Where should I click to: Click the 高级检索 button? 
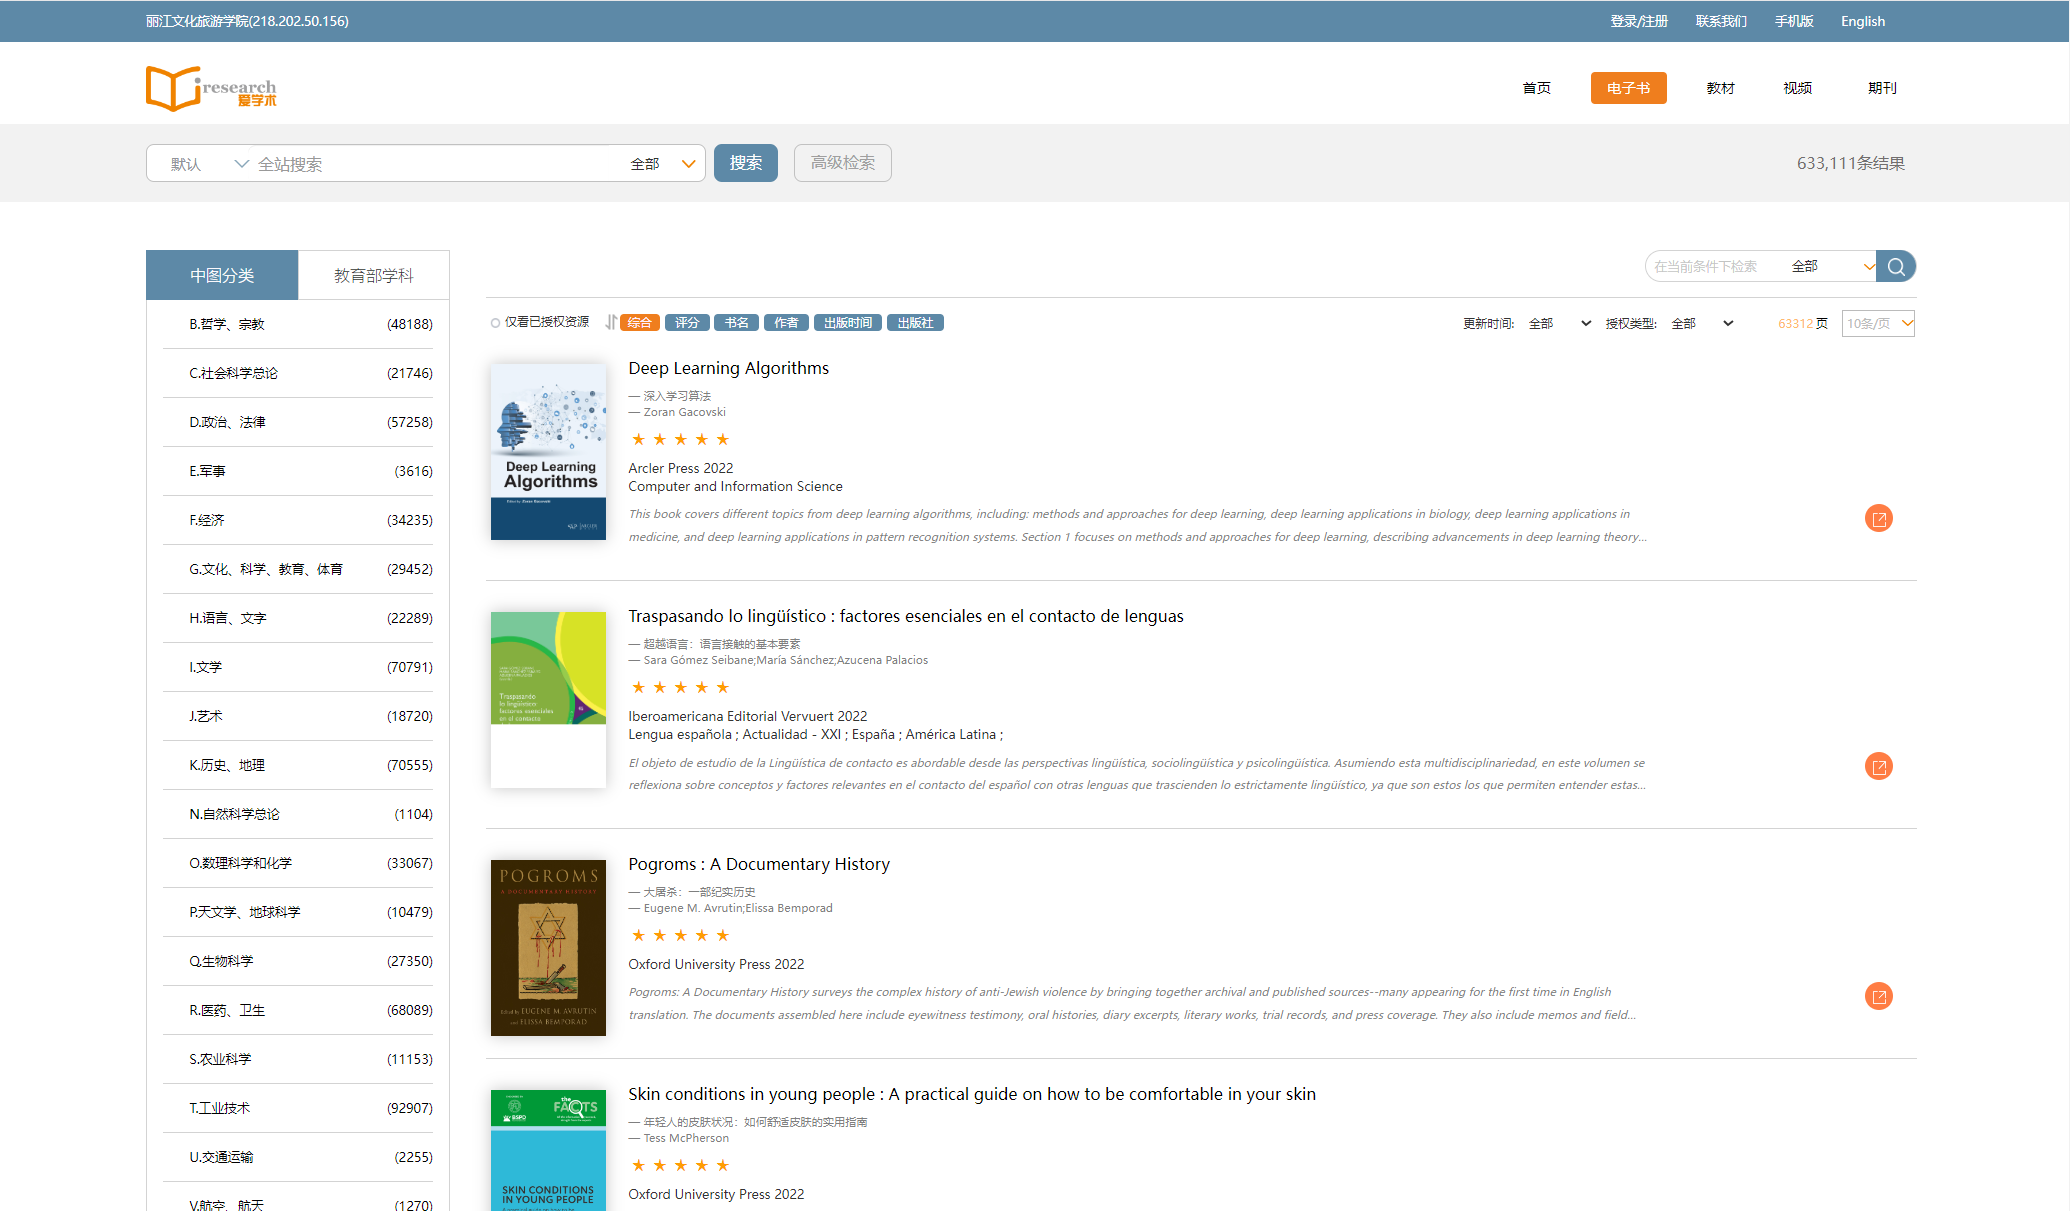coord(843,163)
